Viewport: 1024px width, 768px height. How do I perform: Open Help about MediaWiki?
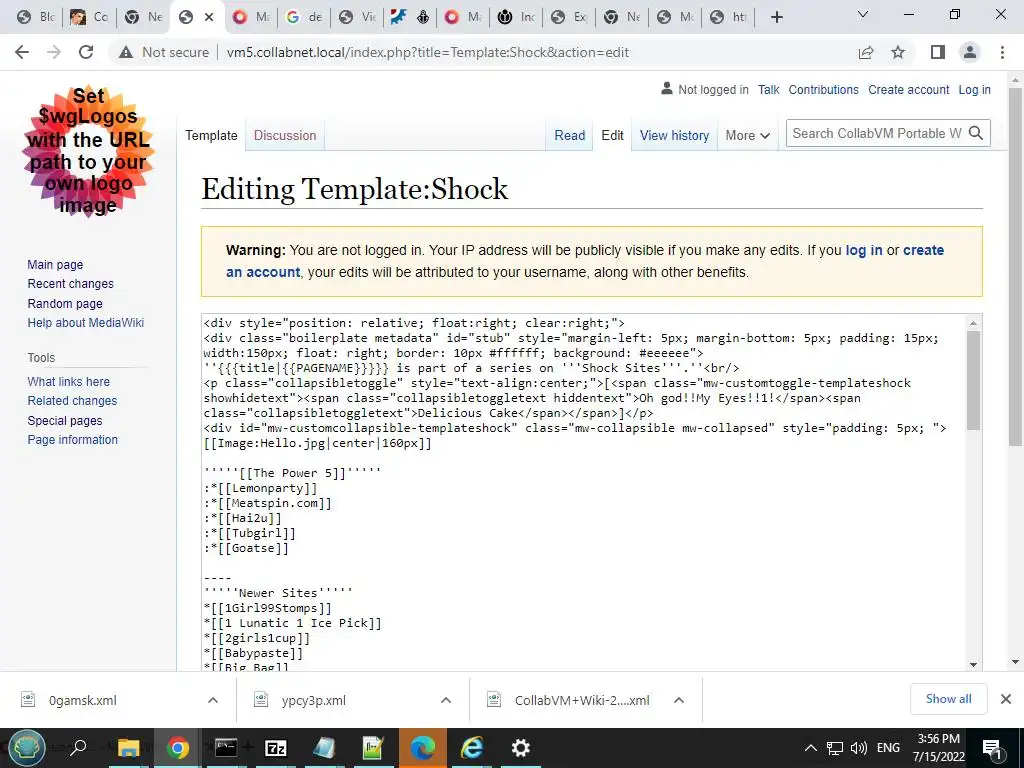86,323
